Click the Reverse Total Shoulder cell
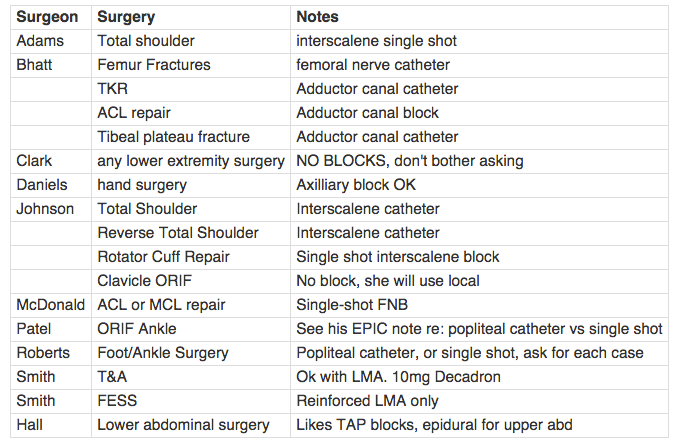The height and width of the screenshot is (444, 682). 191,233
